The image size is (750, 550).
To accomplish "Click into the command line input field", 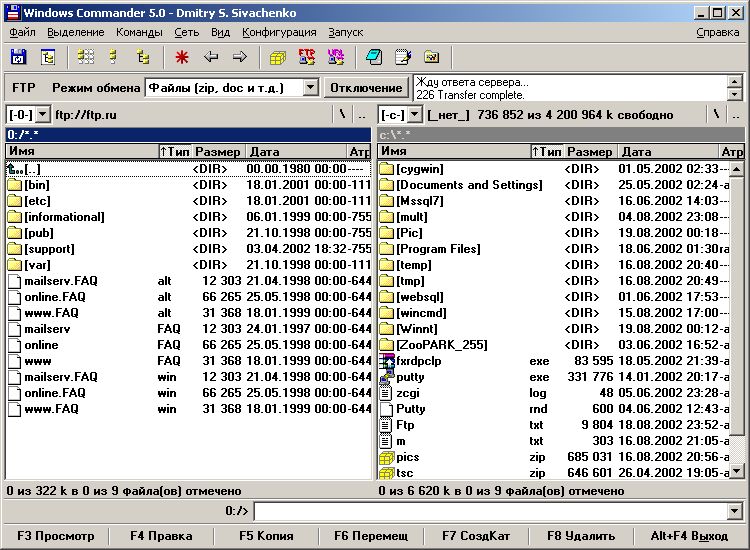I will pos(490,511).
